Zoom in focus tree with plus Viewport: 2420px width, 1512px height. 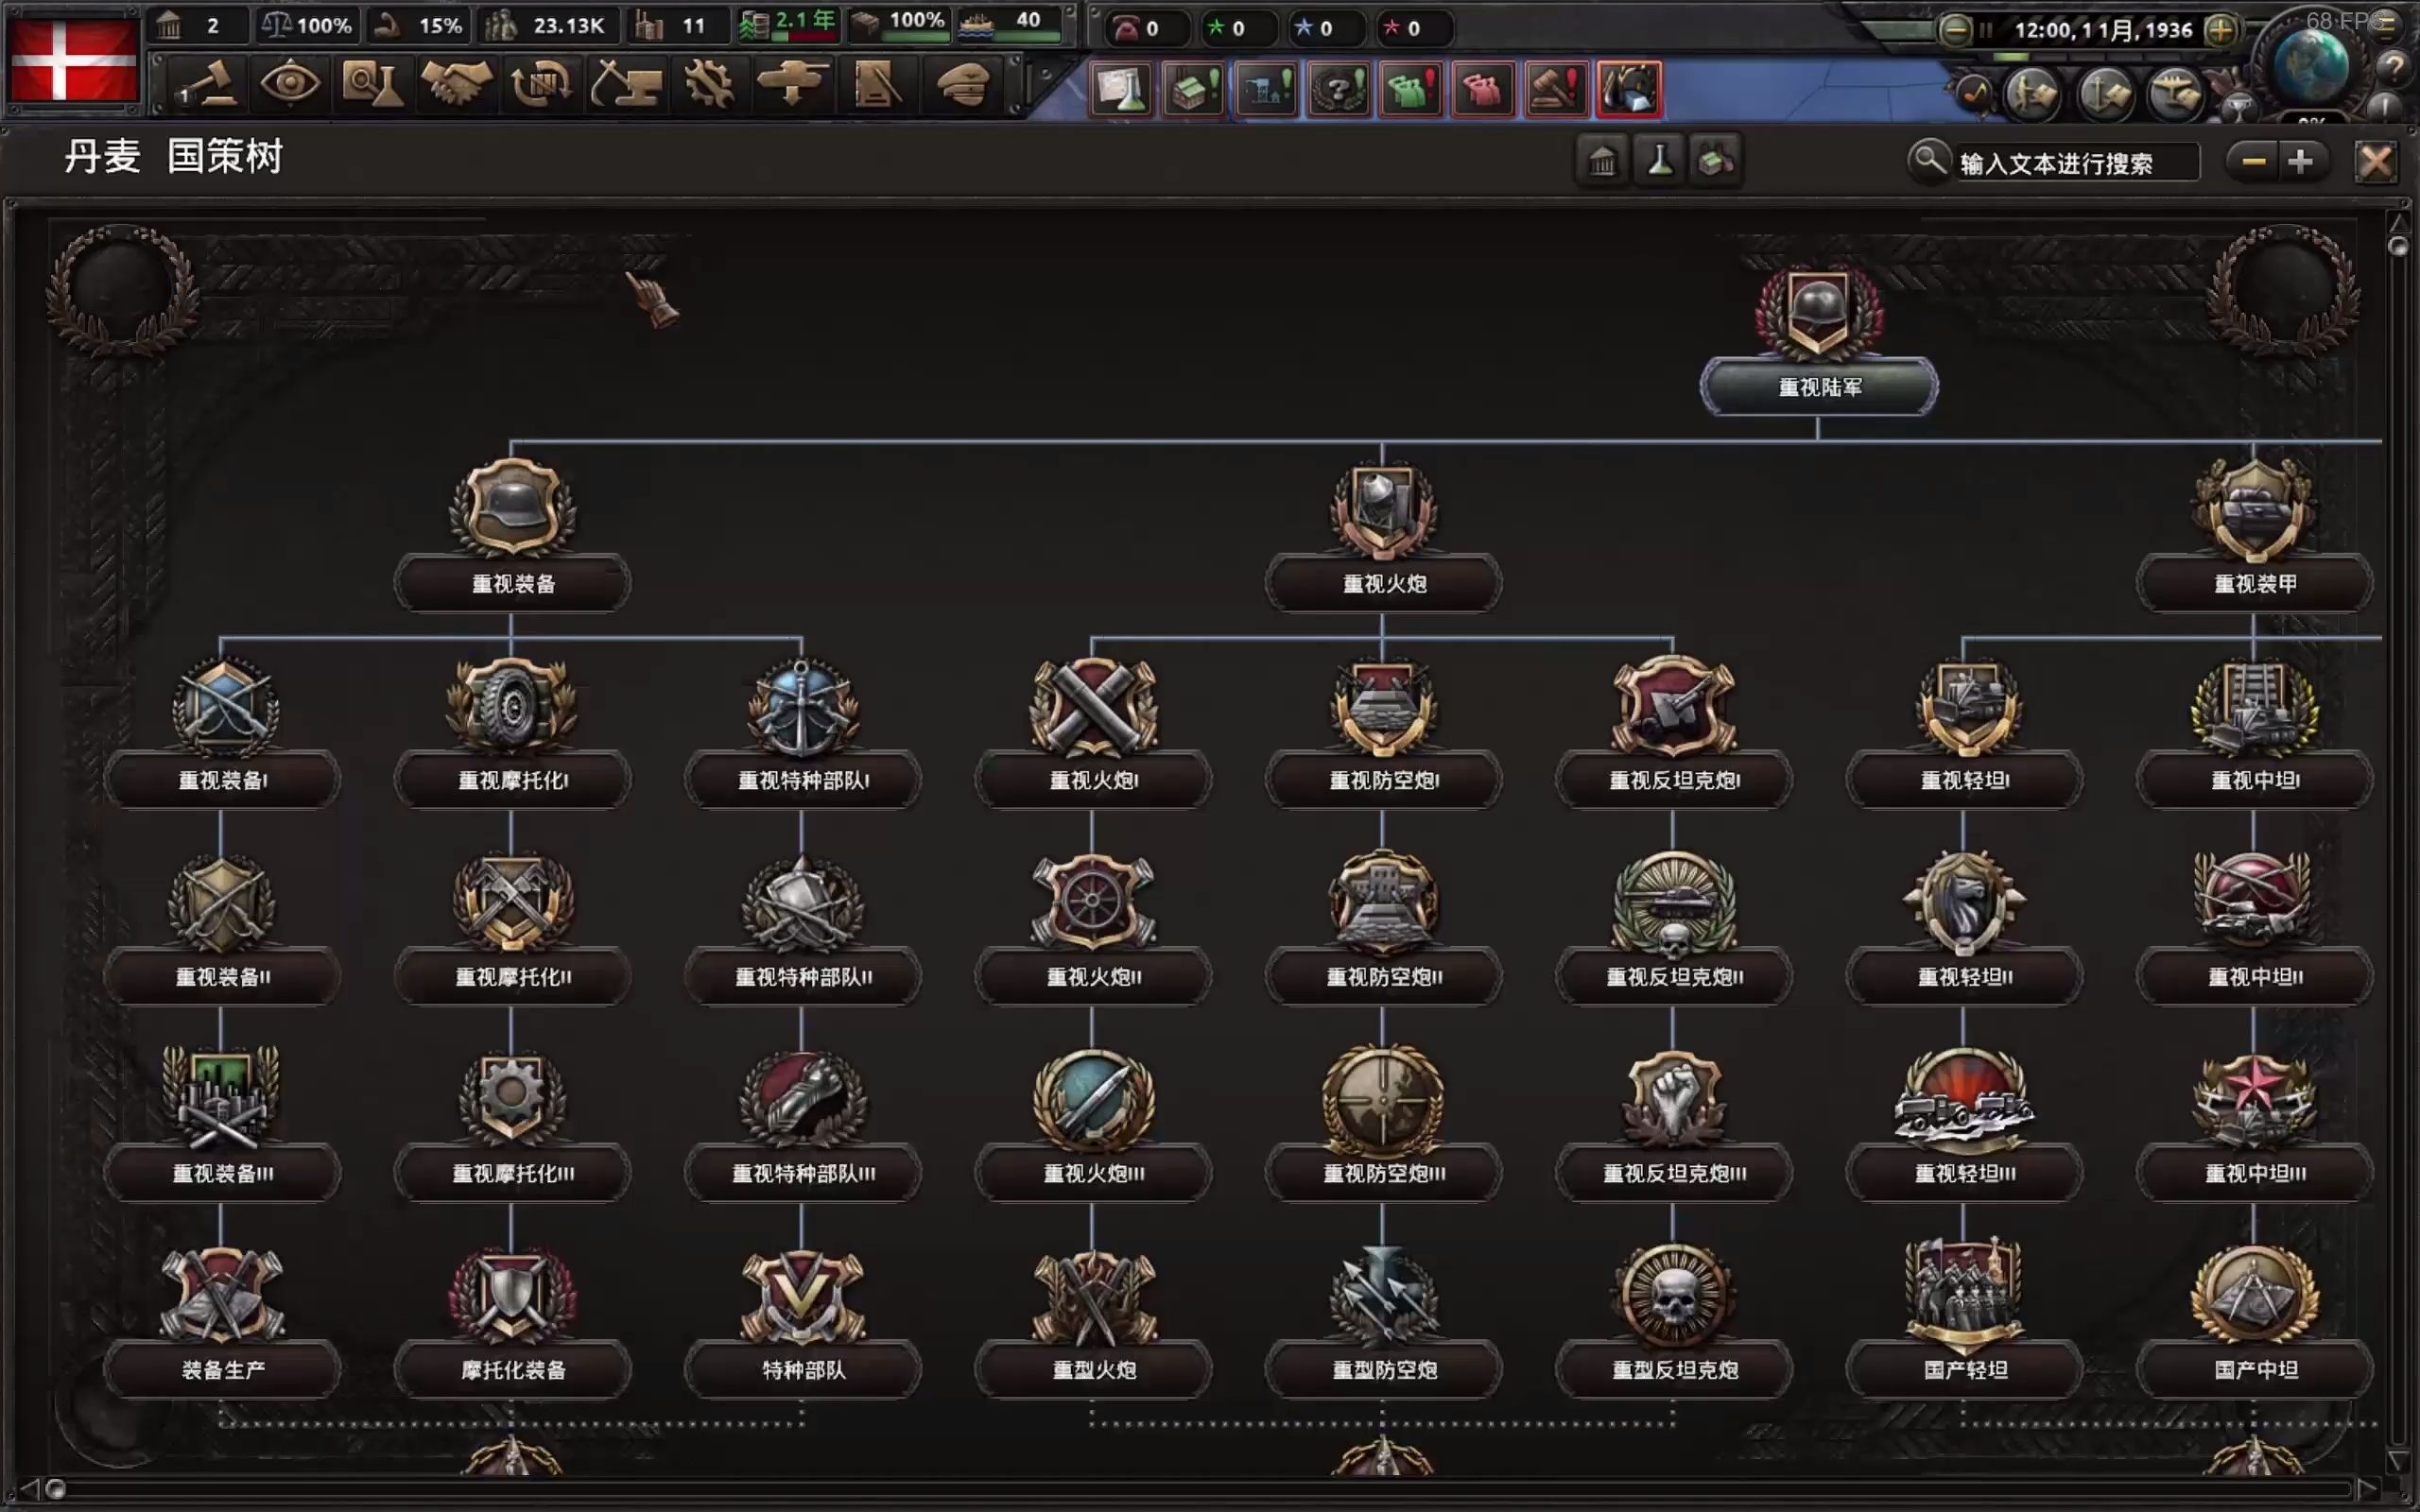[2300, 162]
